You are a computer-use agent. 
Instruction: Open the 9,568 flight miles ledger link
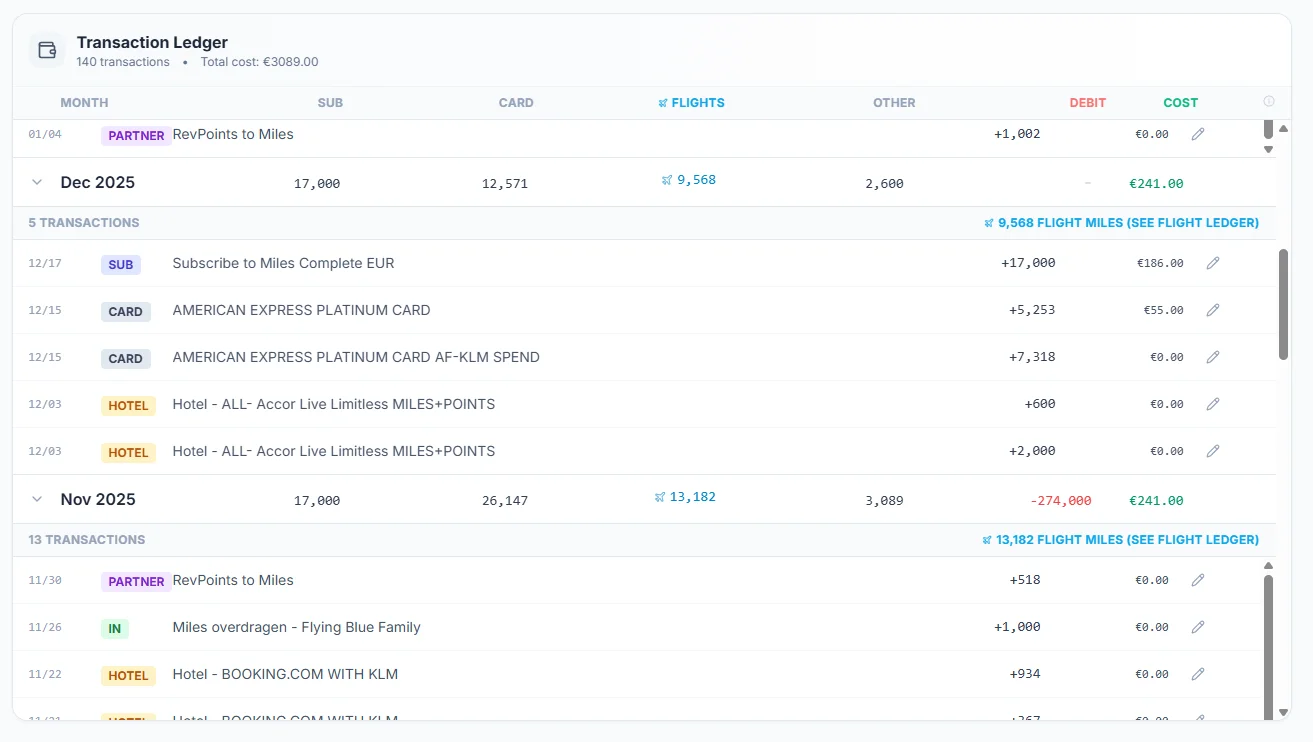[1121, 223]
